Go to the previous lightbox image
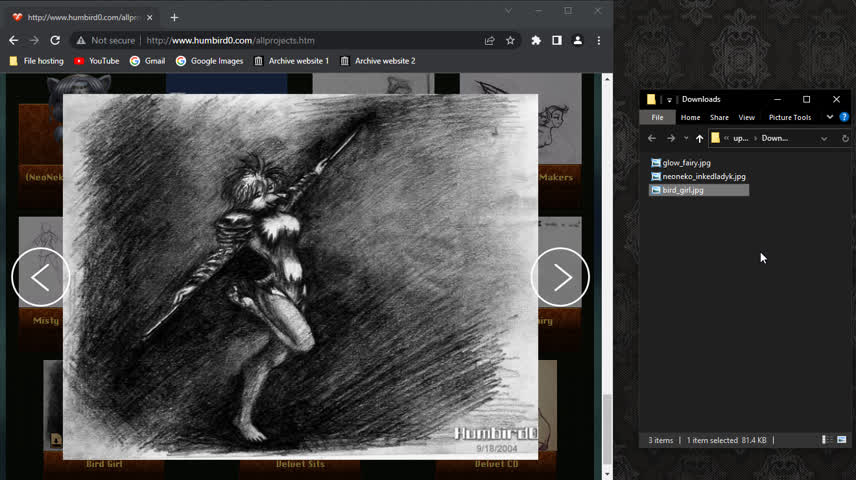856x480 pixels. pos(40,277)
